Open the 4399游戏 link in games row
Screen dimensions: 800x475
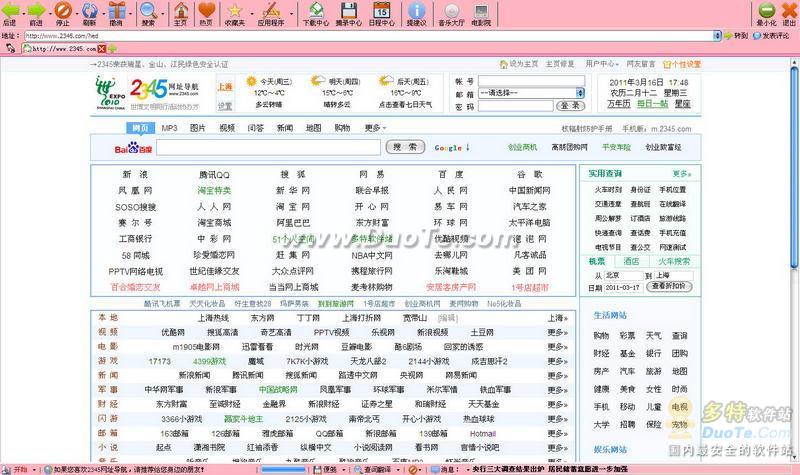pos(209,361)
